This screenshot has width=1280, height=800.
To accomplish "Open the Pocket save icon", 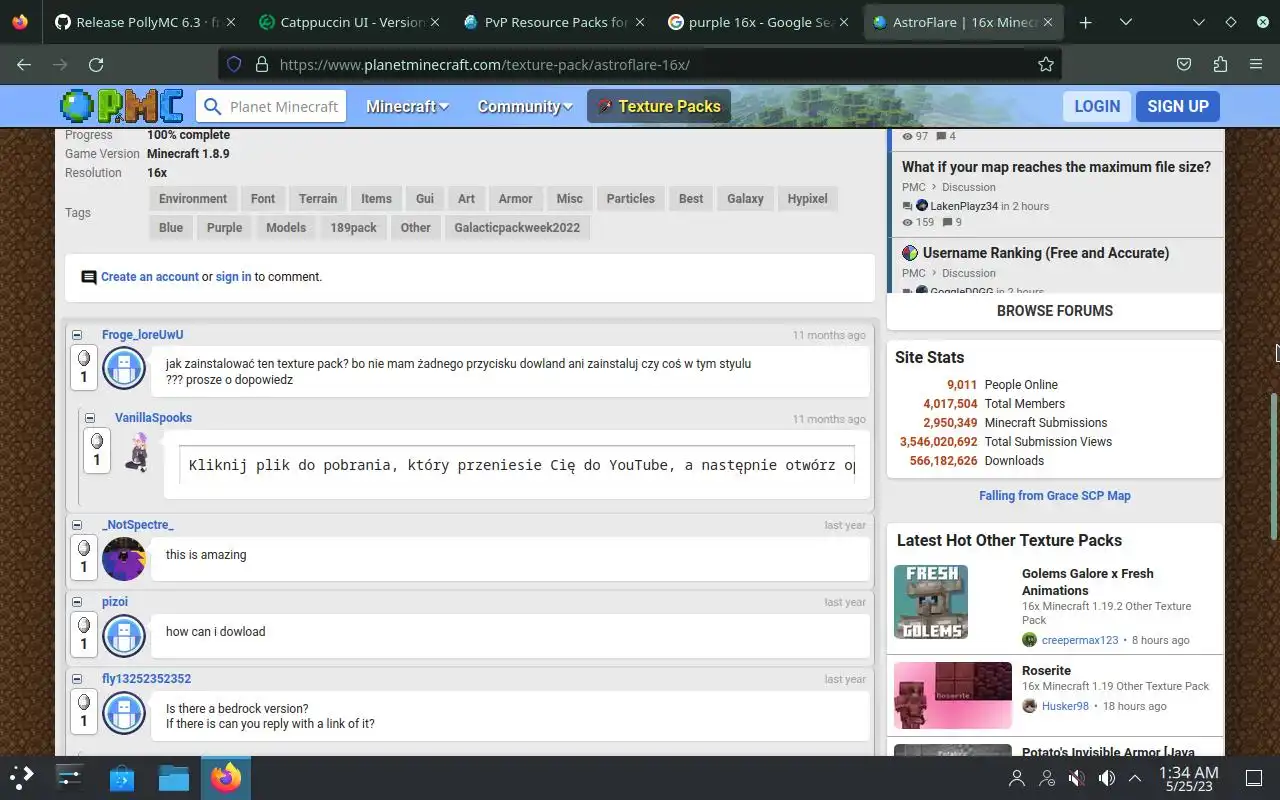I will pos(1184,64).
